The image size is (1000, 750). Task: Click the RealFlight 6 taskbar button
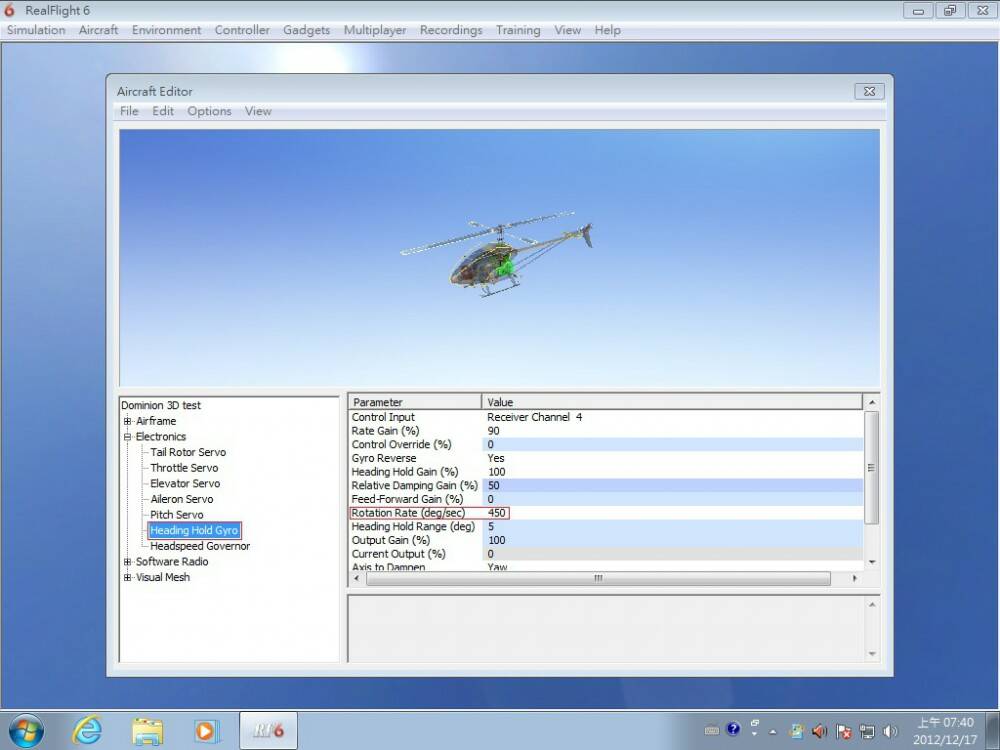(268, 730)
